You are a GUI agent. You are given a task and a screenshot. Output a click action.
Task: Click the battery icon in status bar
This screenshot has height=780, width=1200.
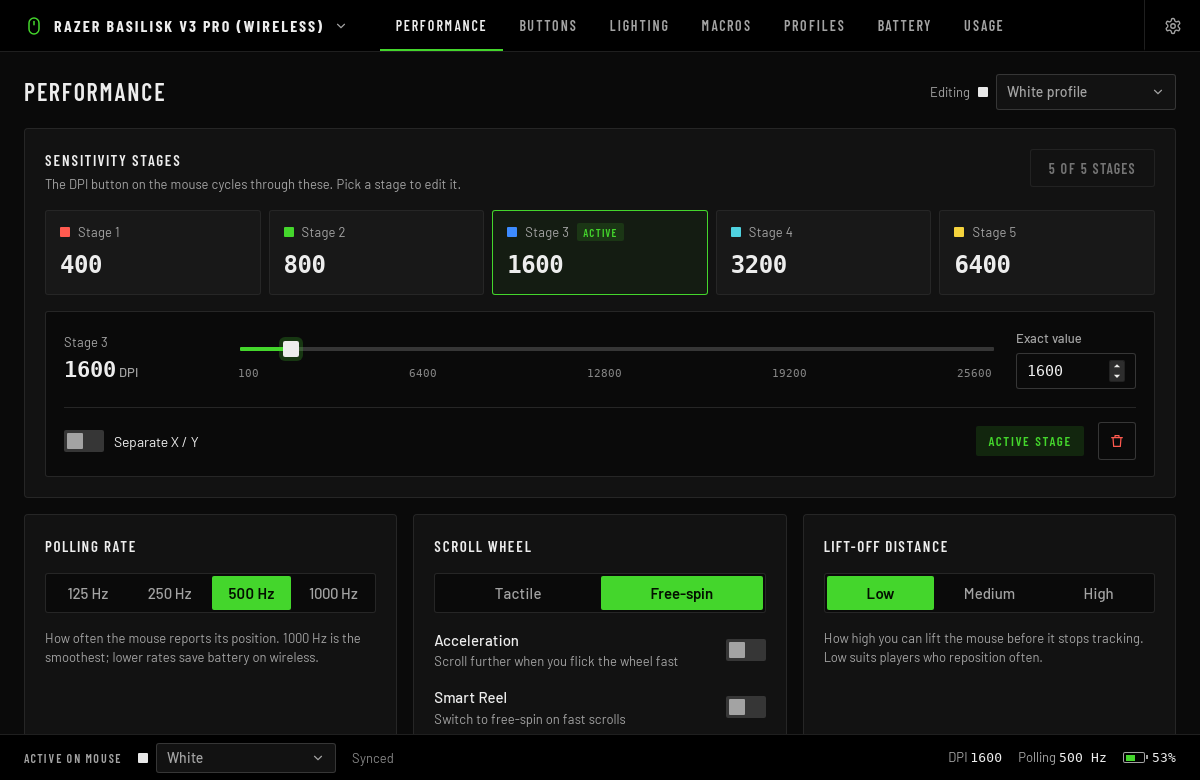[x=1134, y=758]
